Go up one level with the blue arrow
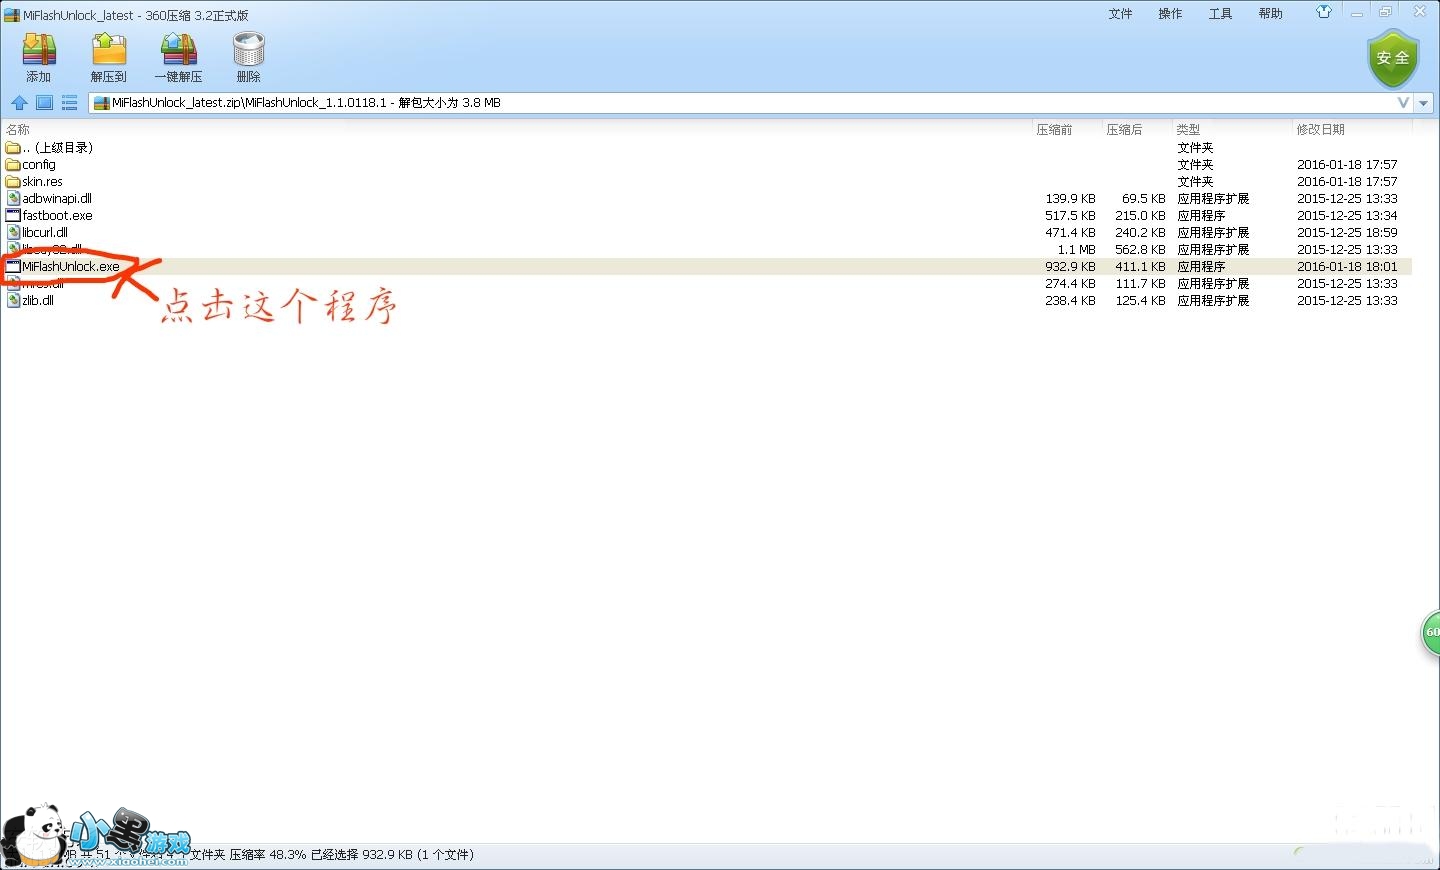The image size is (1440, 870). pyautogui.click(x=19, y=103)
